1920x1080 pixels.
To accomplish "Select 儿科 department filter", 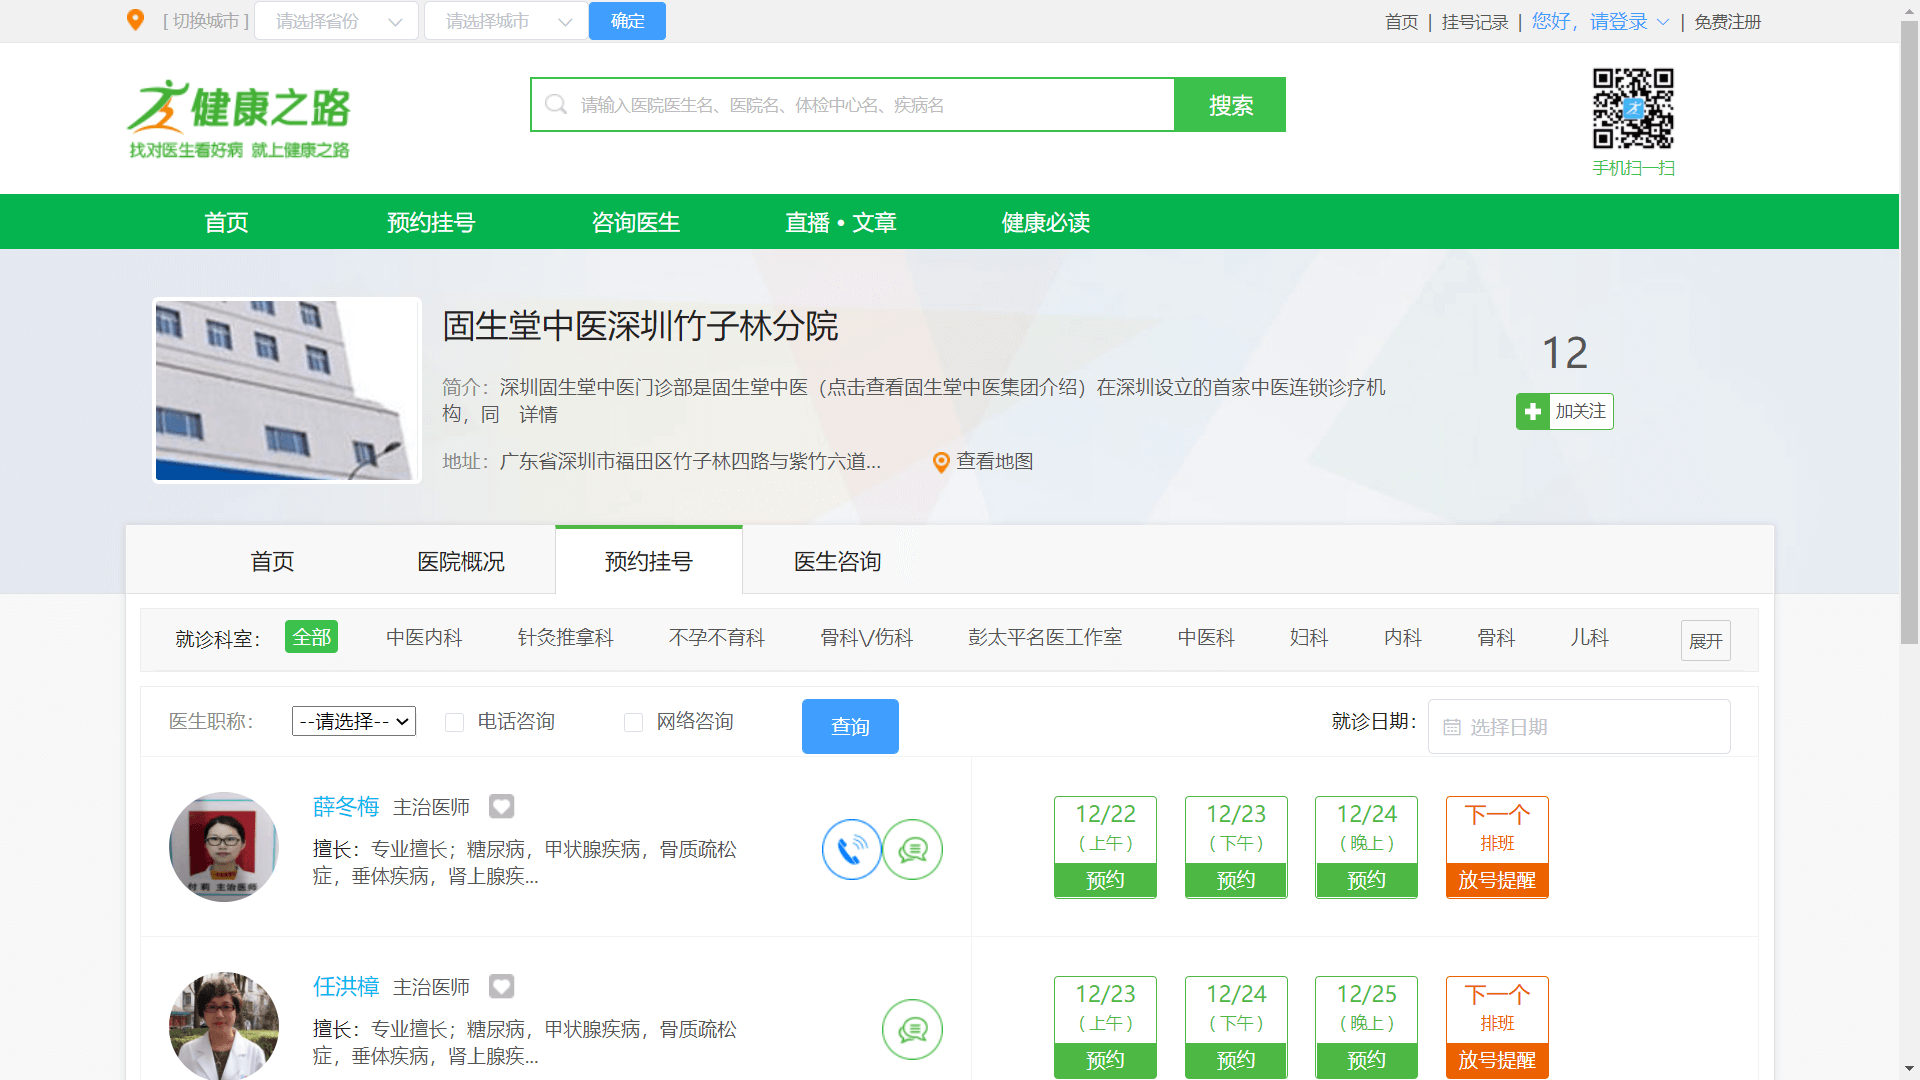I will [1589, 638].
